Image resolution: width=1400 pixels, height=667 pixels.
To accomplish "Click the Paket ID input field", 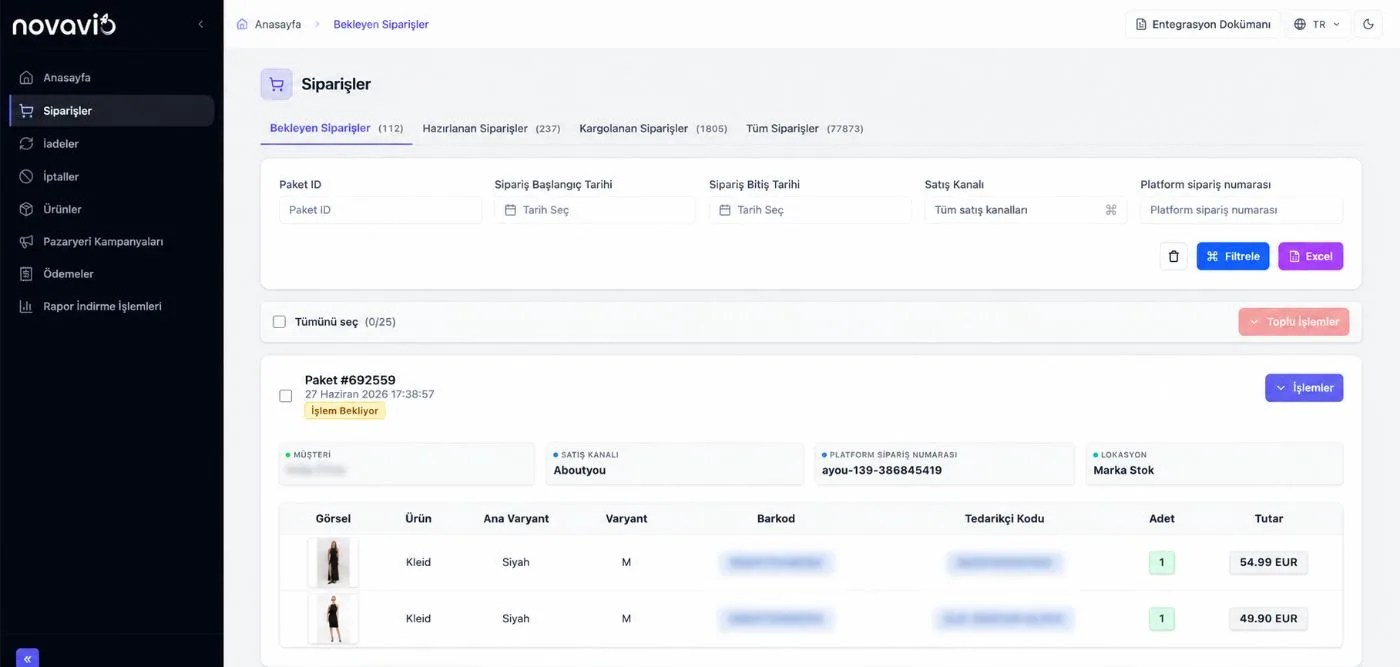I will tap(380, 210).
